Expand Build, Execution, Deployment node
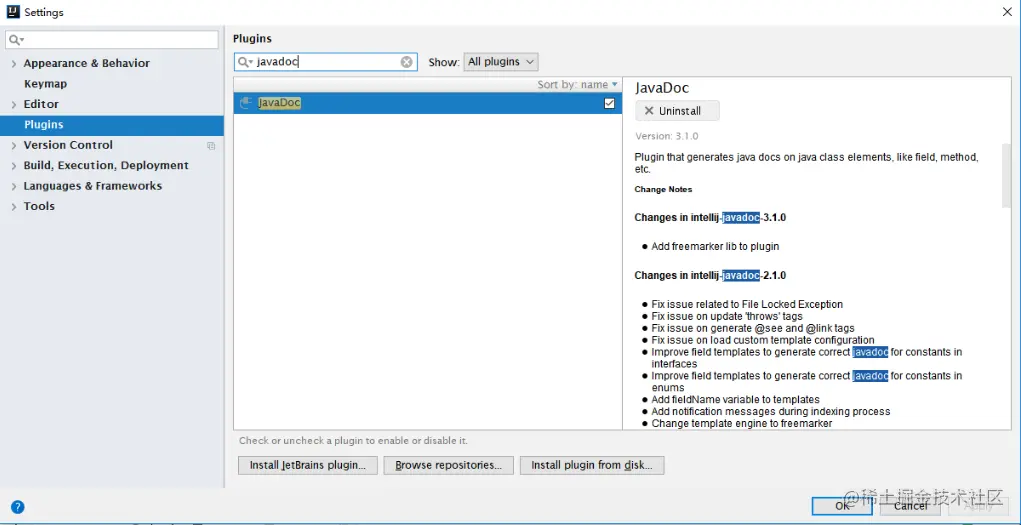1021x525 pixels. (14, 166)
